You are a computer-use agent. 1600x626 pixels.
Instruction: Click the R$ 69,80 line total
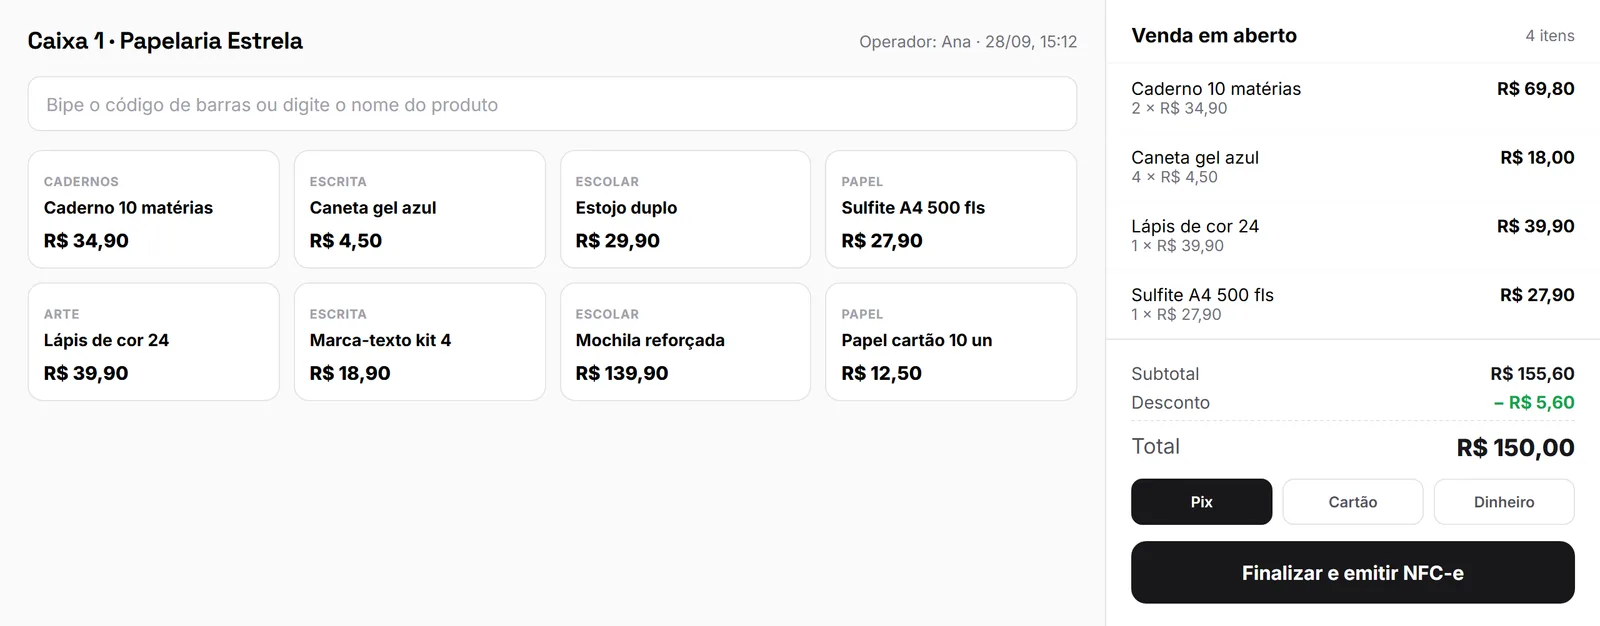[1535, 89]
